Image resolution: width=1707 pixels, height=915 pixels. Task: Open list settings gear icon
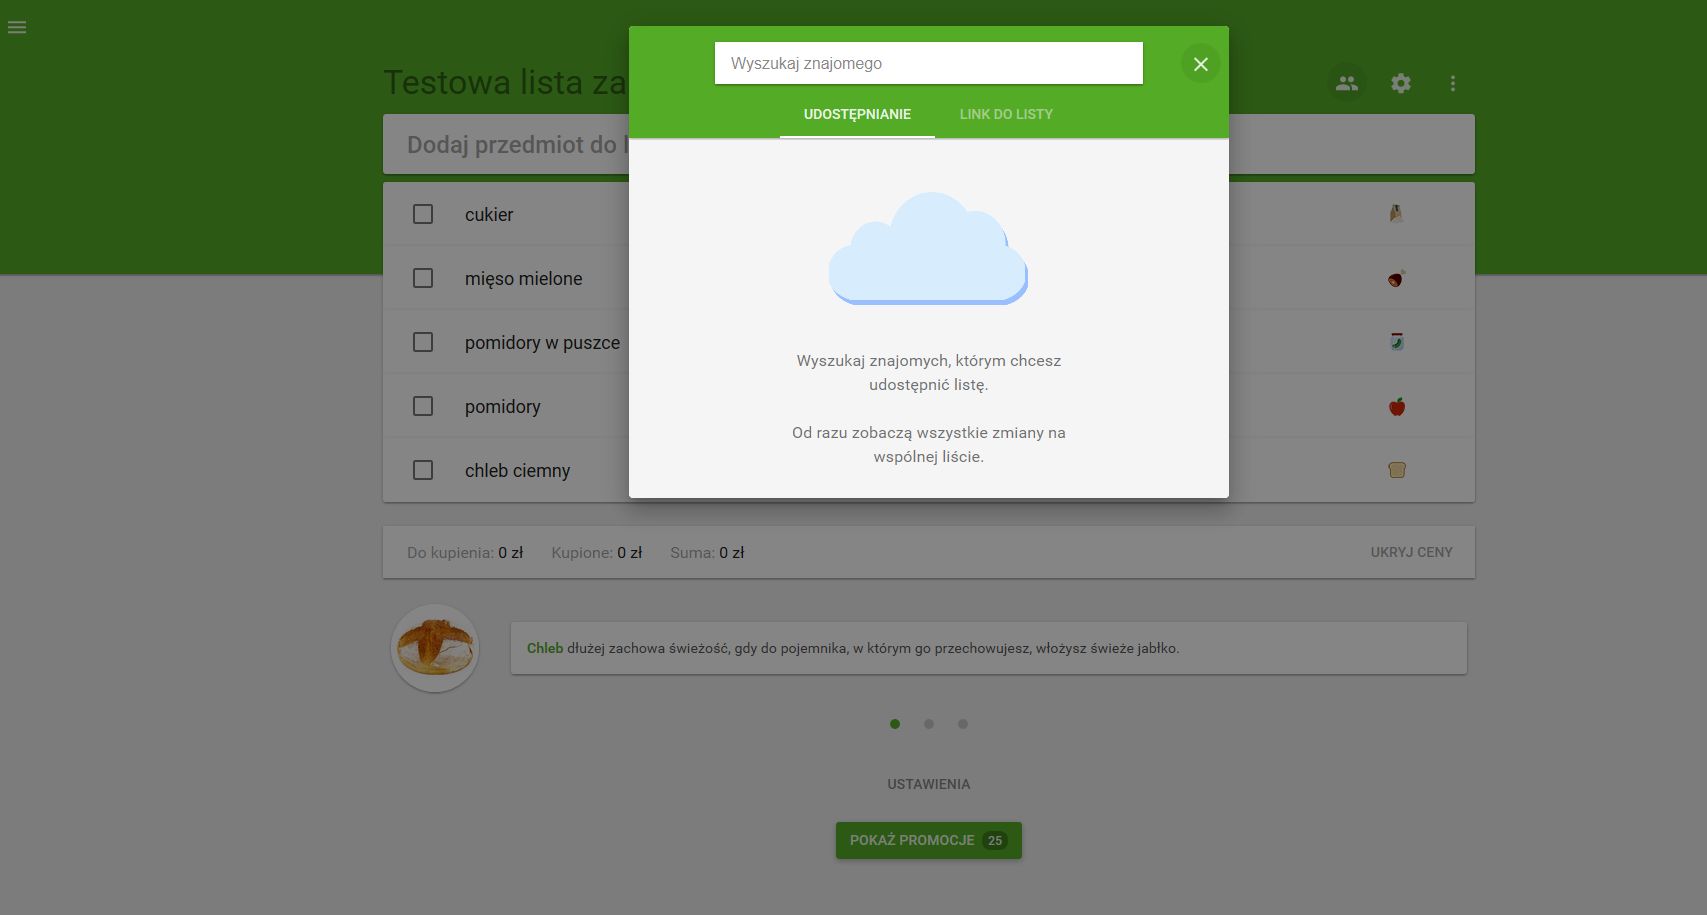coord(1401,83)
